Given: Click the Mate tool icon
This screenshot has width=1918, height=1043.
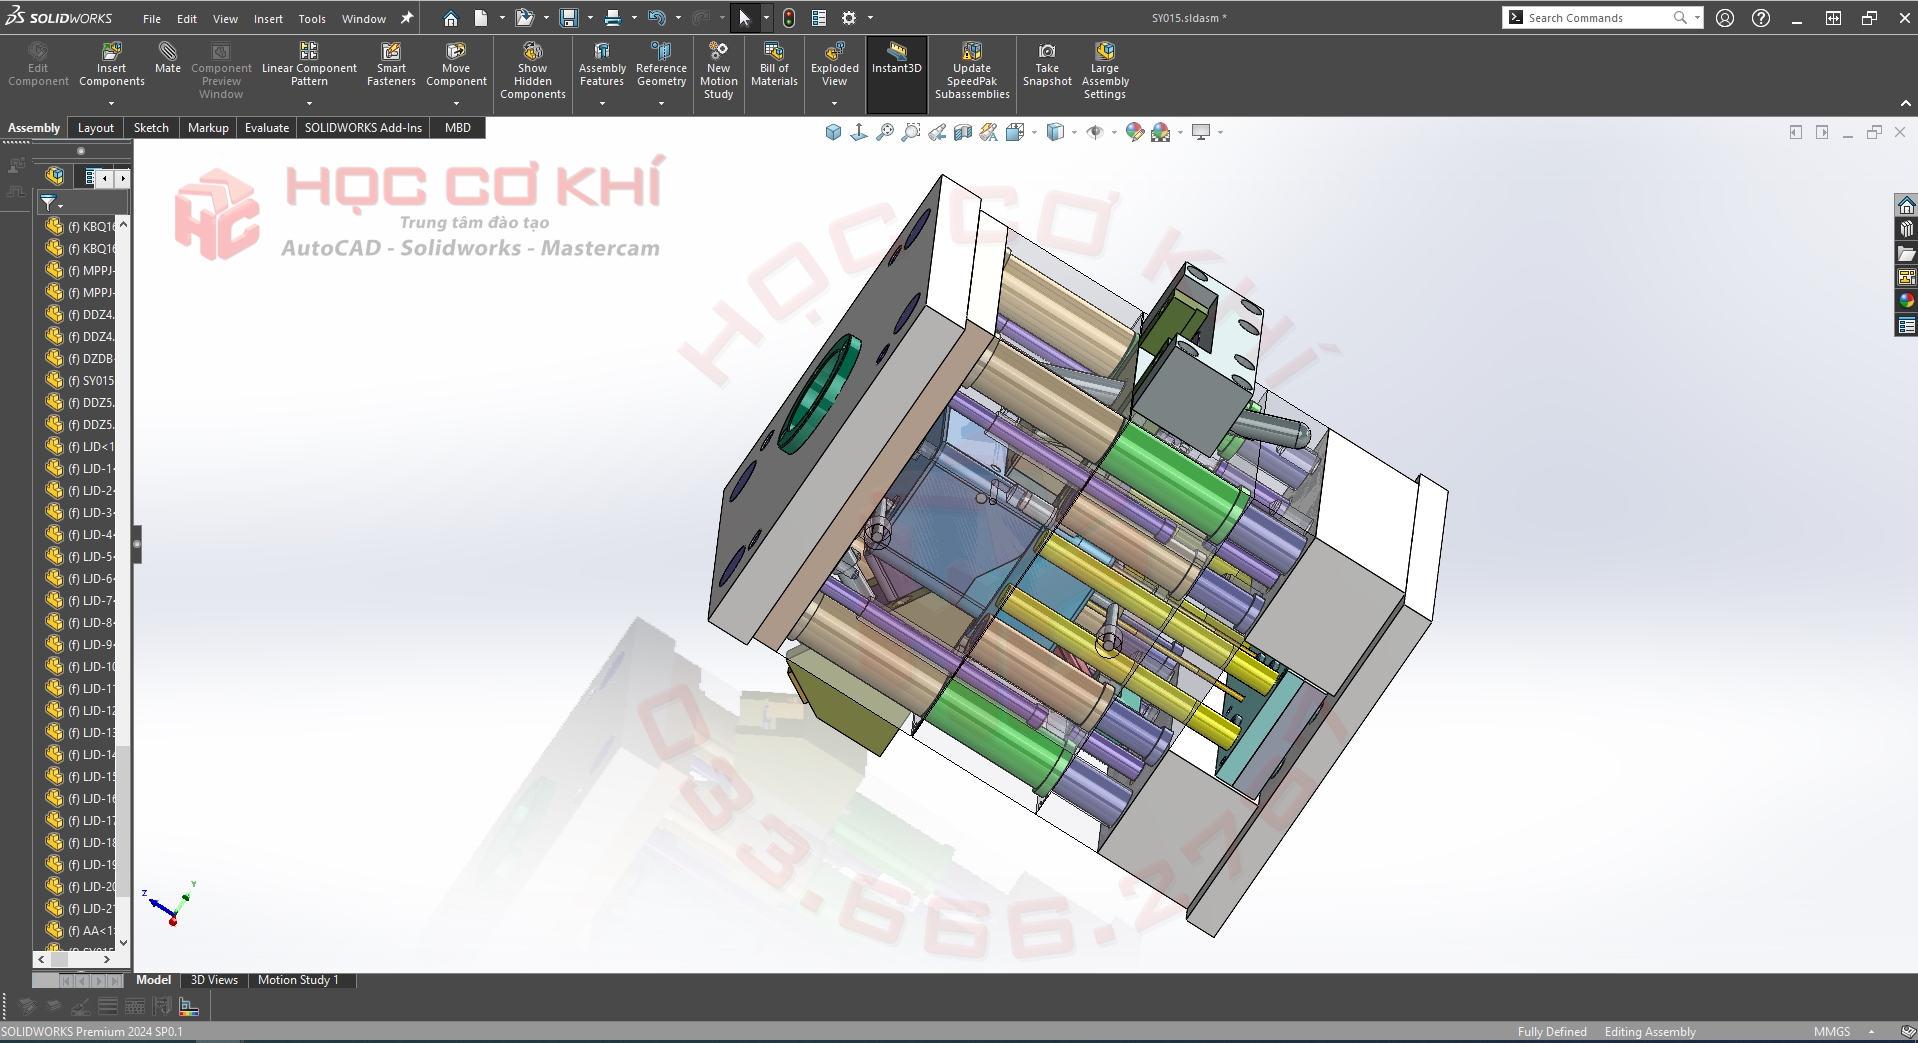Looking at the screenshot, I should pos(168,57).
